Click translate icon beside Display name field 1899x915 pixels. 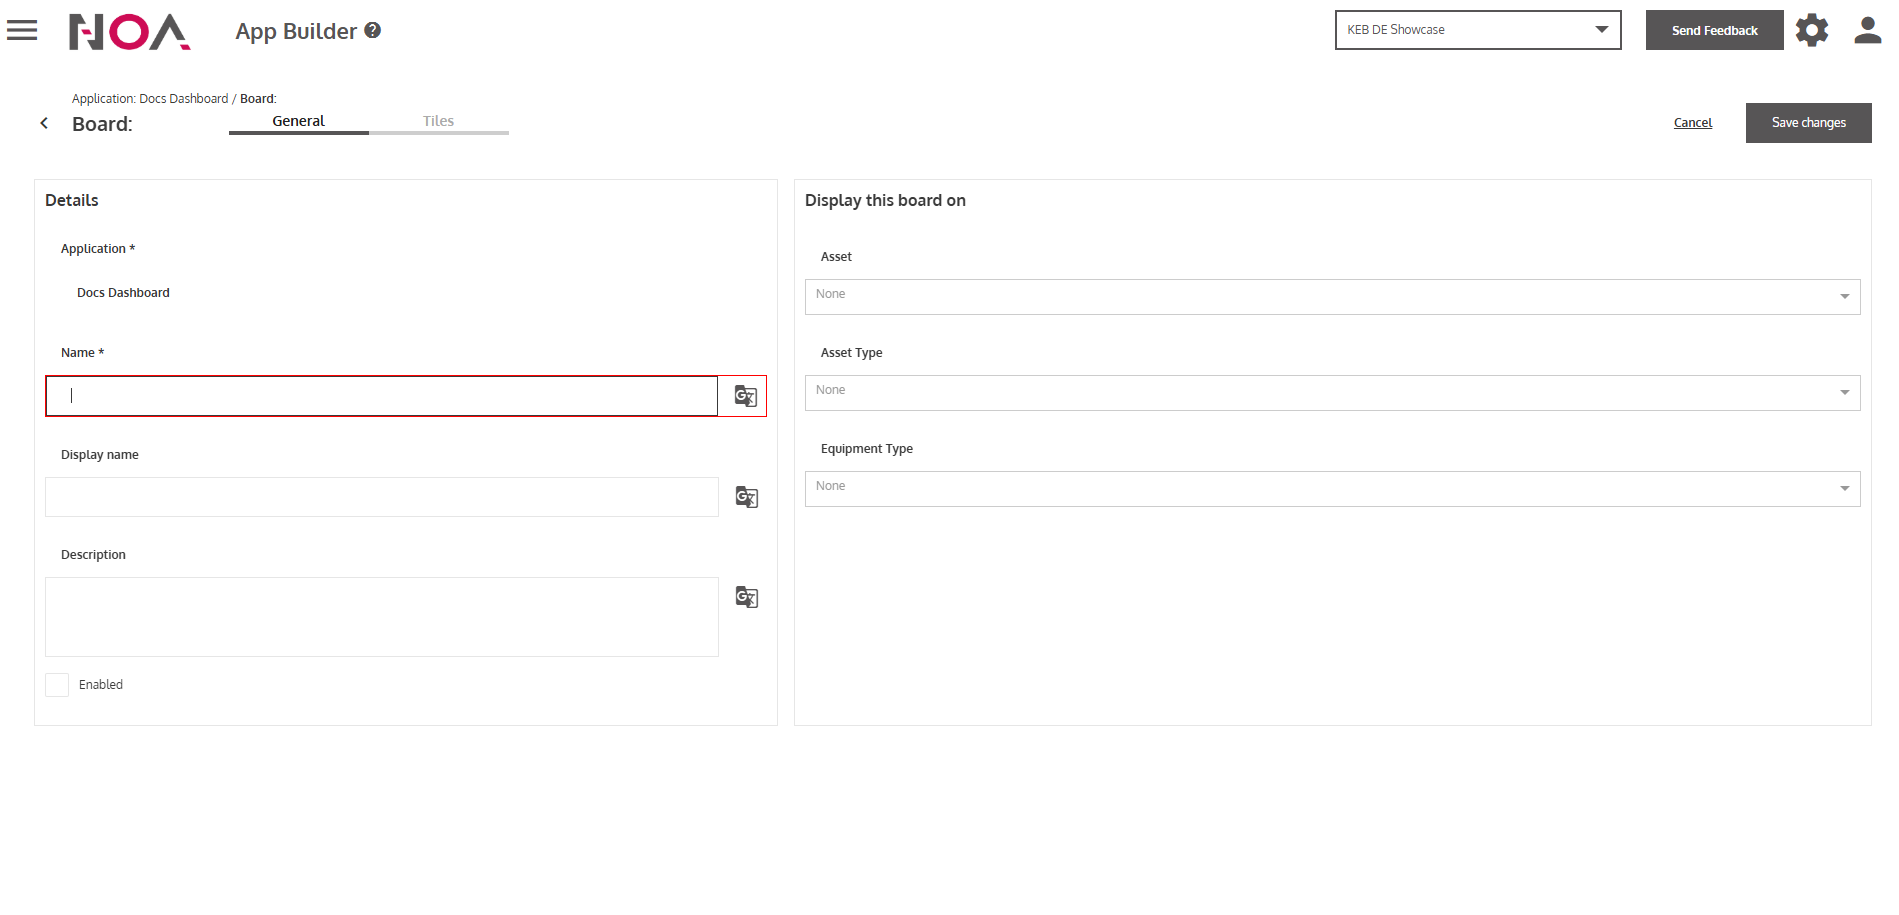pos(746,497)
